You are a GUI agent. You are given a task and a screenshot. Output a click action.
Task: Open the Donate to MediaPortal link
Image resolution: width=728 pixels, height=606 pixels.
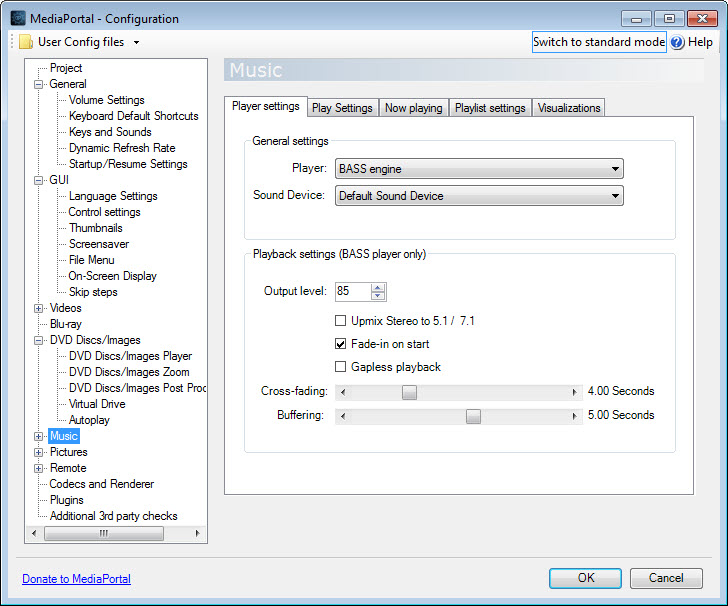[77, 579]
